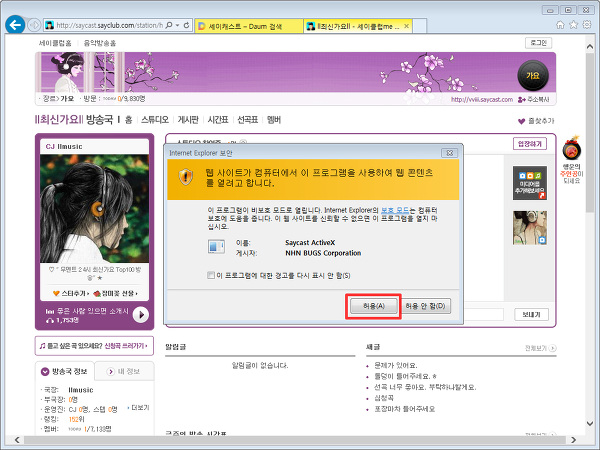This screenshot has width=600, height=450.
Task: Click the horizontal scrollbar right arrow
Action: tap(573, 440)
